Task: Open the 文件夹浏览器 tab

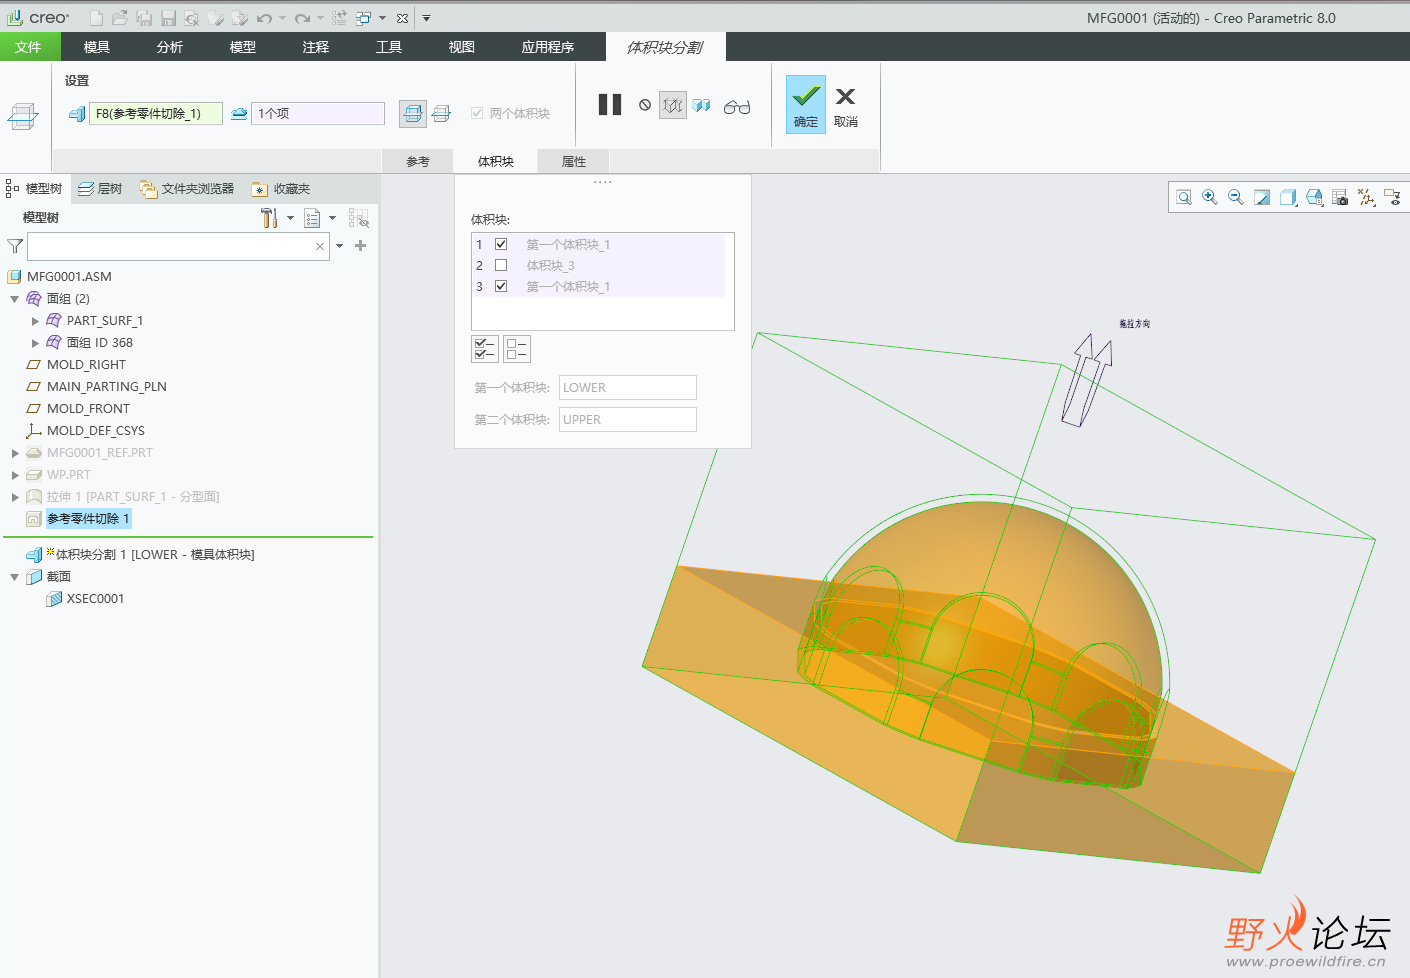Action: click(x=187, y=189)
